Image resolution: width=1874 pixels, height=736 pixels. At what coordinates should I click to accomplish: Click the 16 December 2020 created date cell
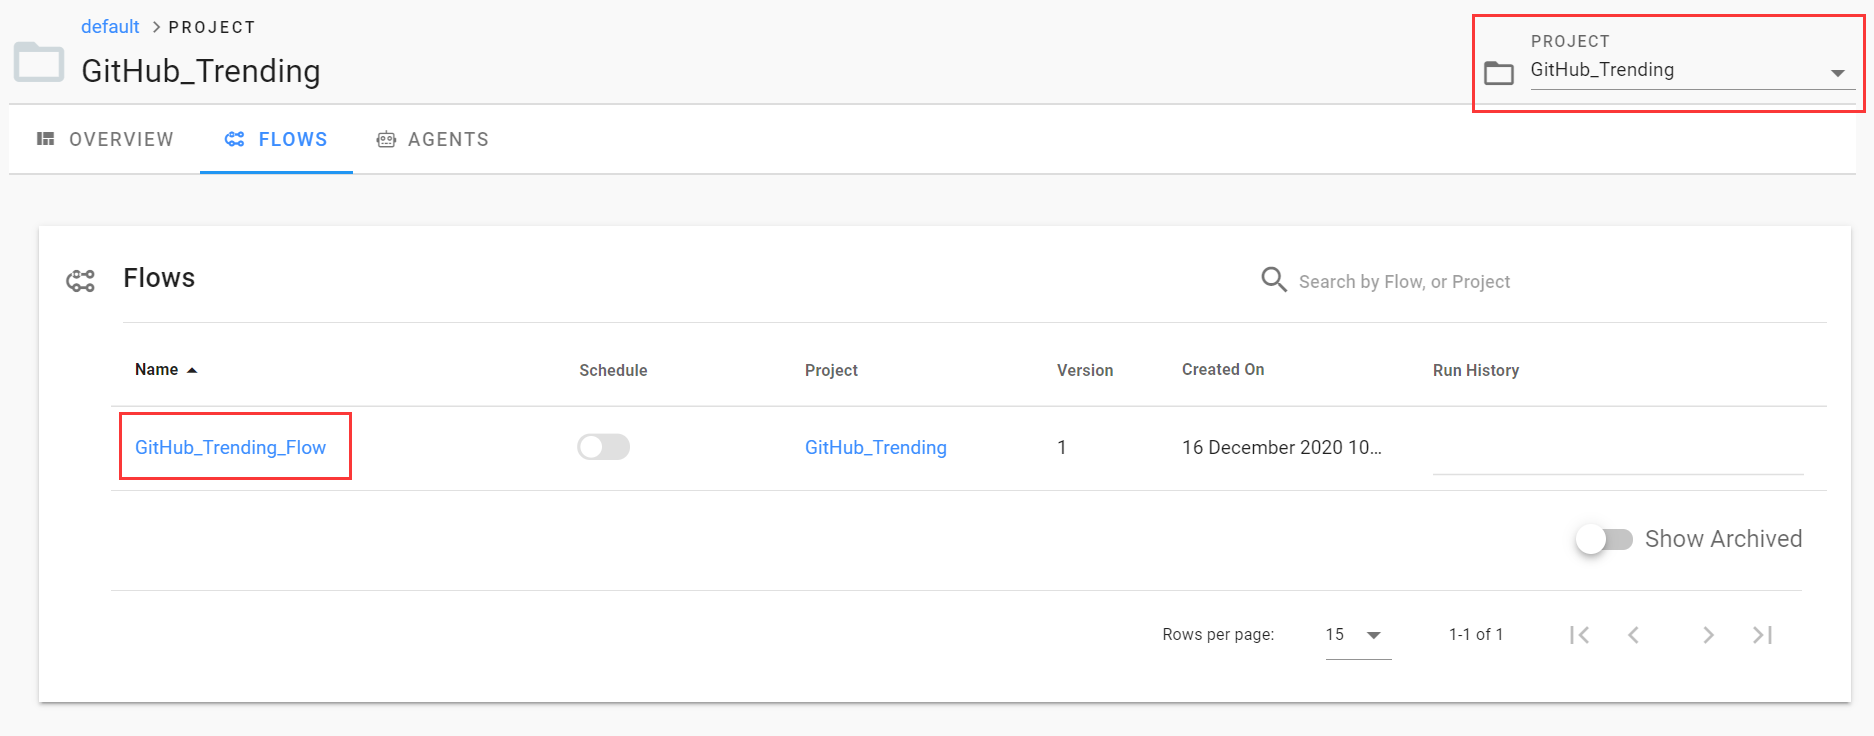pos(1282,447)
